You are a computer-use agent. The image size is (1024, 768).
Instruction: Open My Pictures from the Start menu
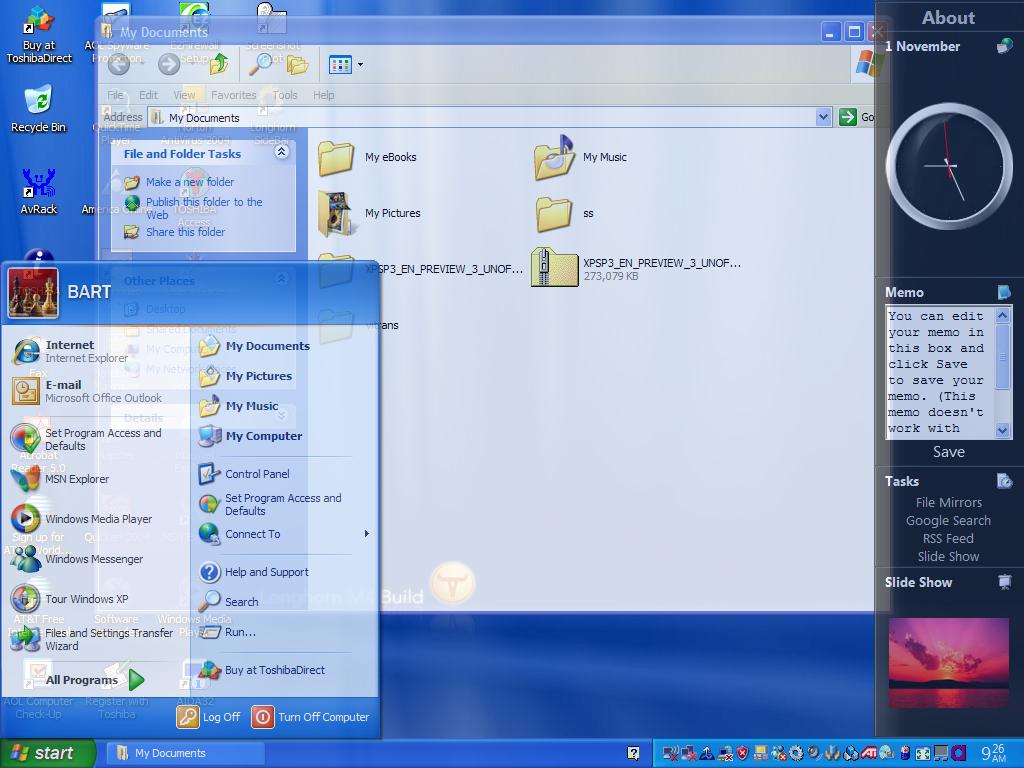pyautogui.click(x=246, y=376)
